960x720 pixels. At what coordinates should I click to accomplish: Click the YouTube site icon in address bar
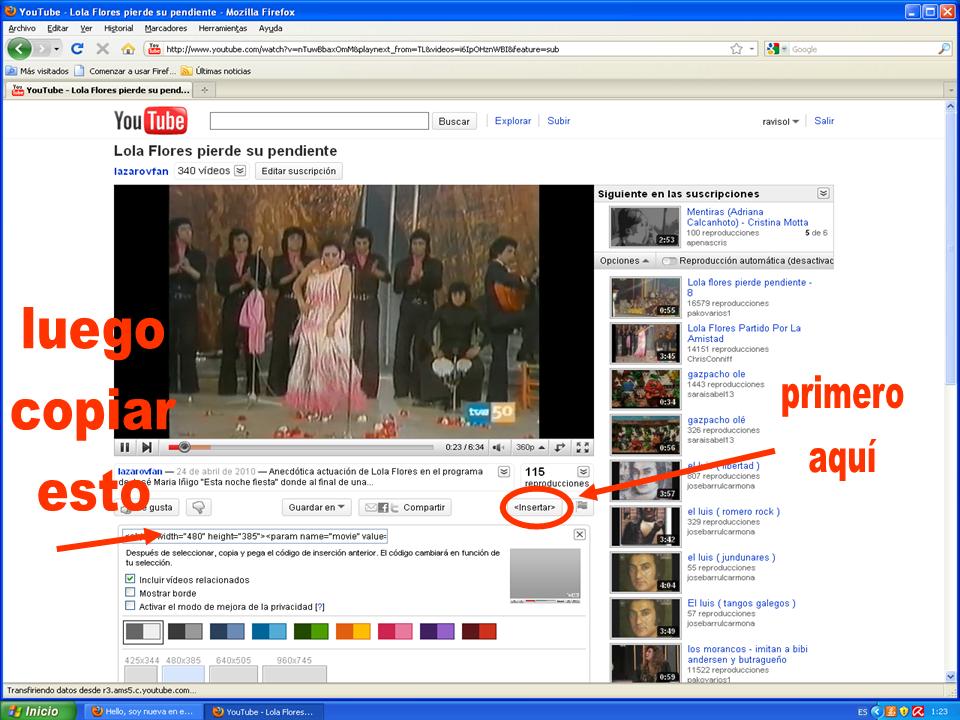(x=154, y=49)
